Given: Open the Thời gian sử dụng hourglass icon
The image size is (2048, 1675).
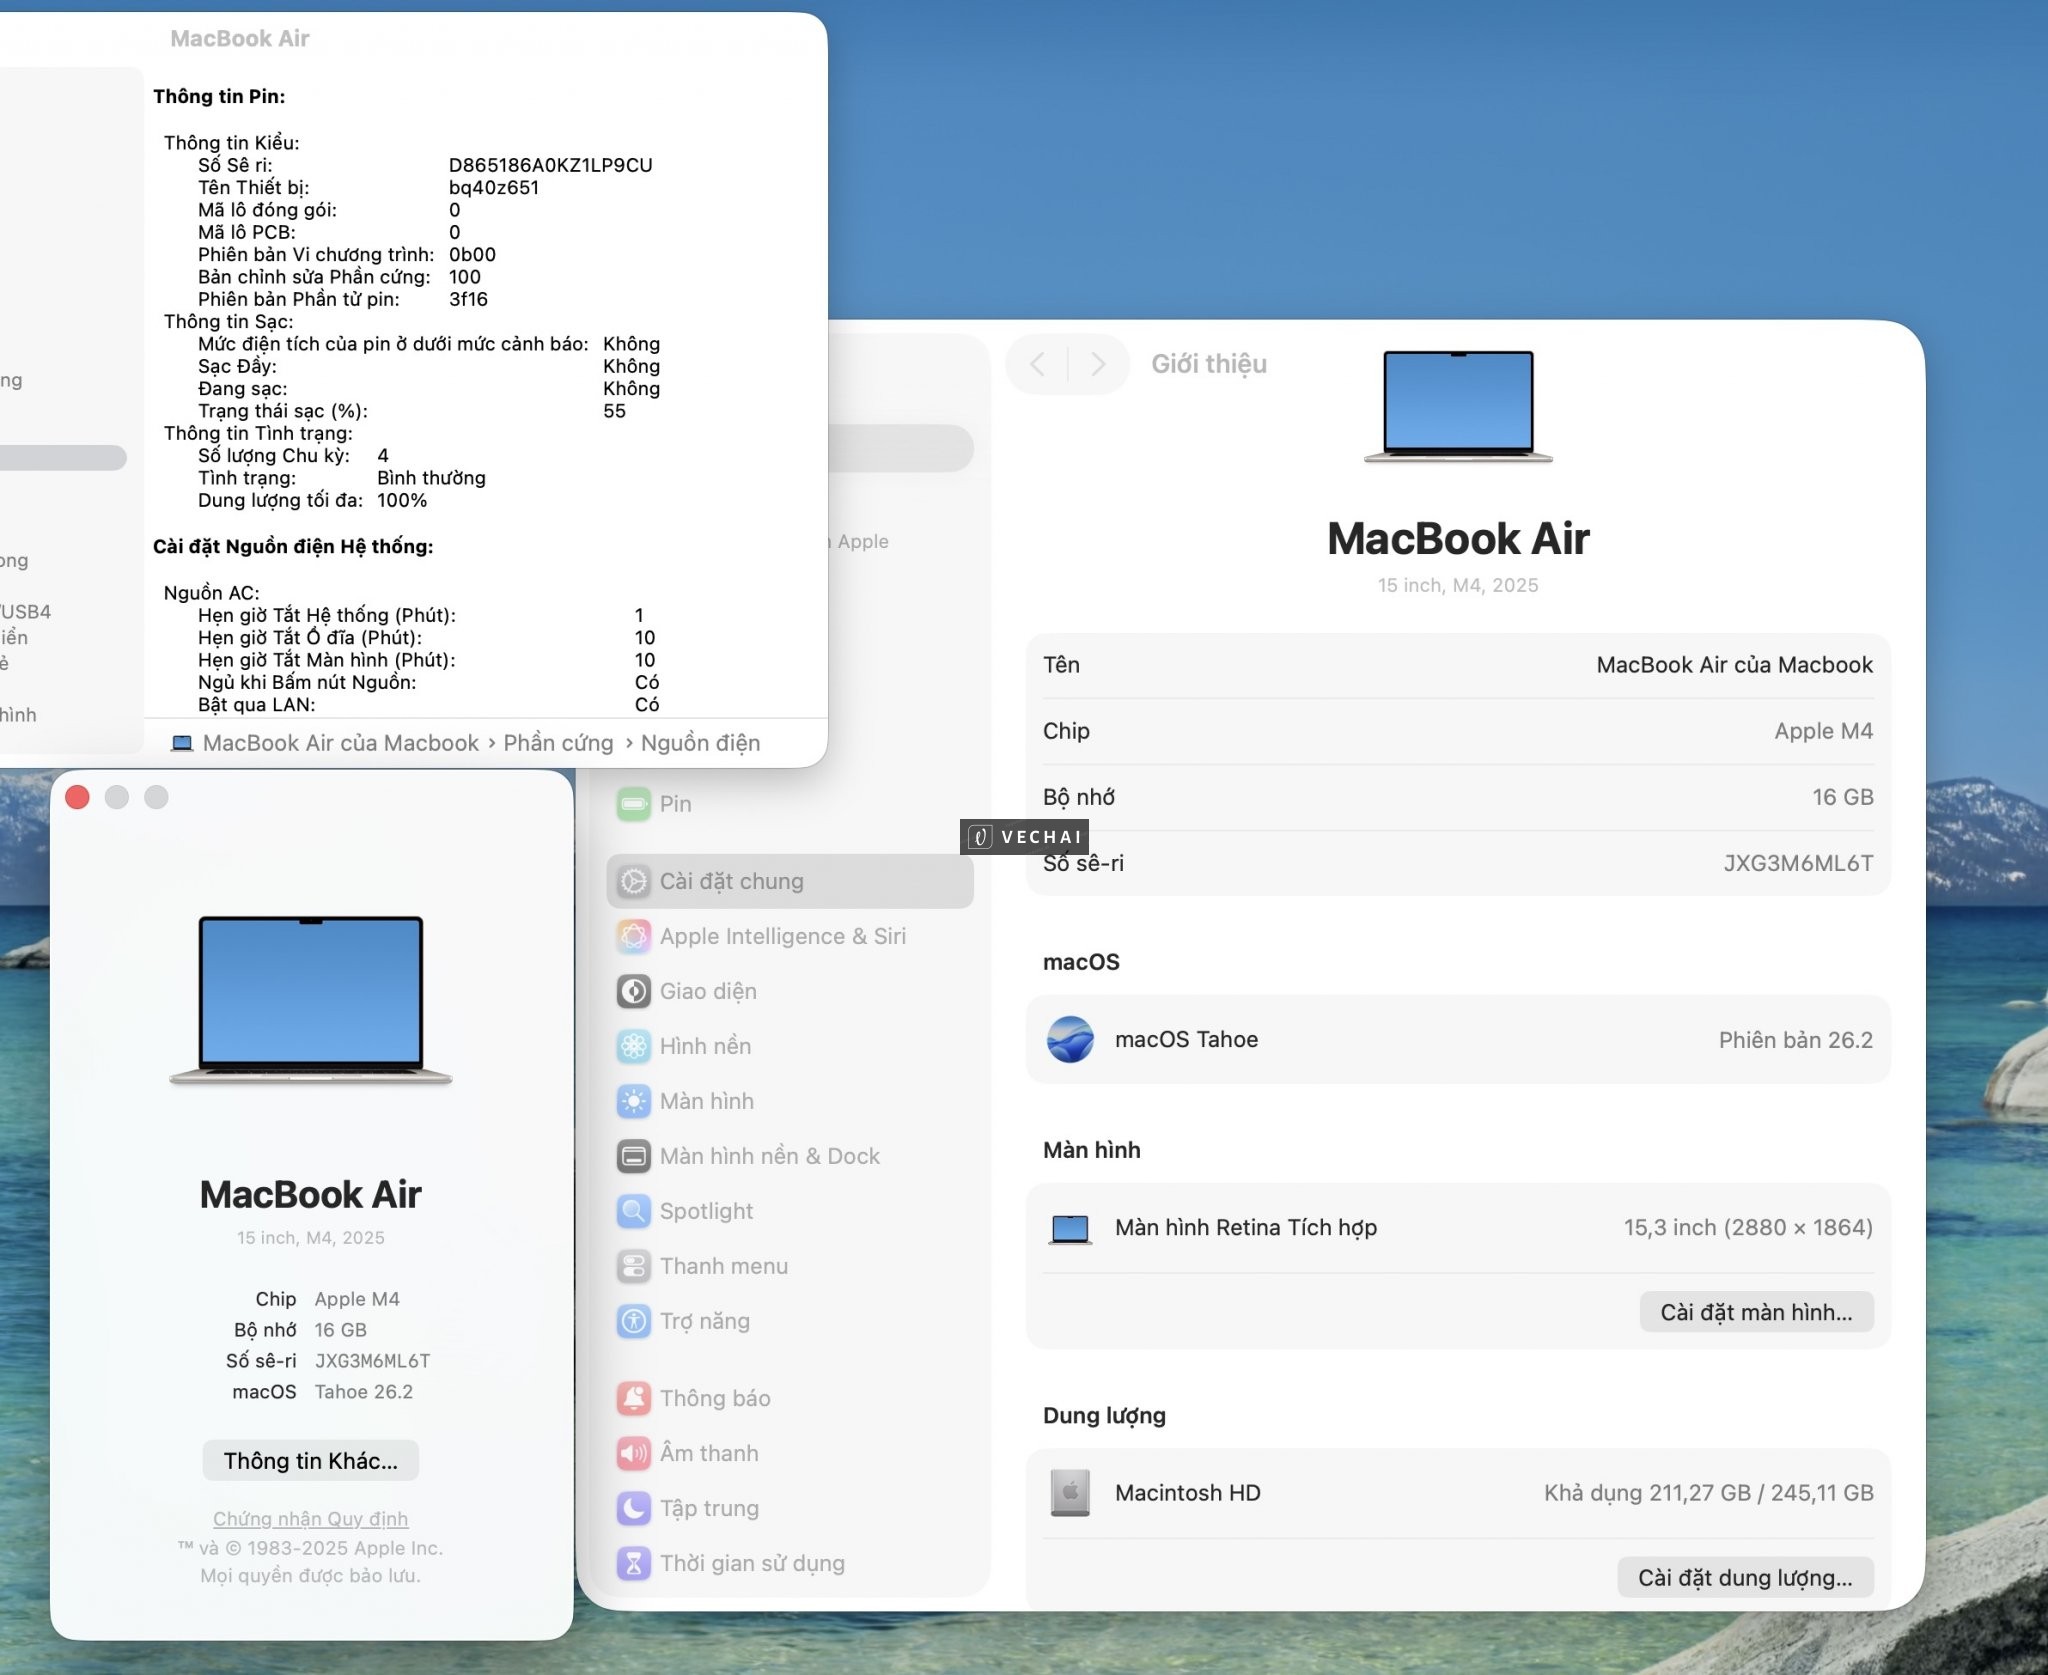Looking at the screenshot, I should (x=634, y=1563).
